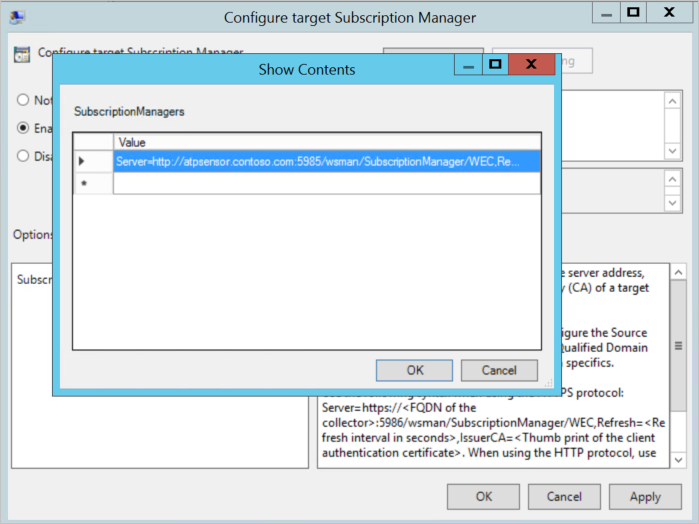Maximize the Configure target Subscription Manager window

click(633, 13)
